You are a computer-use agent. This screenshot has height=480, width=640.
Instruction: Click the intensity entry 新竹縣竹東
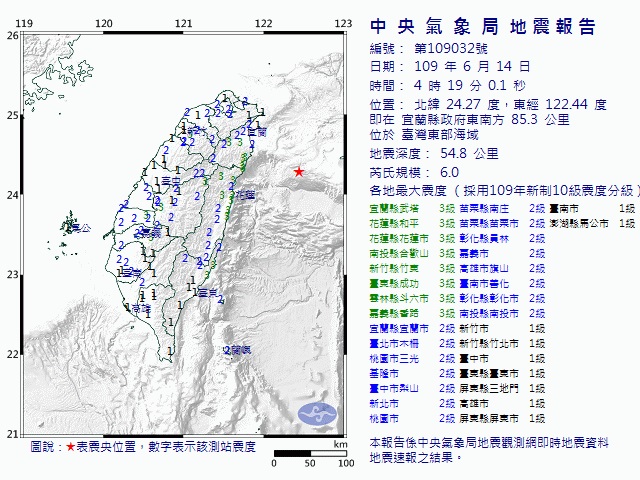coord(394,269)
